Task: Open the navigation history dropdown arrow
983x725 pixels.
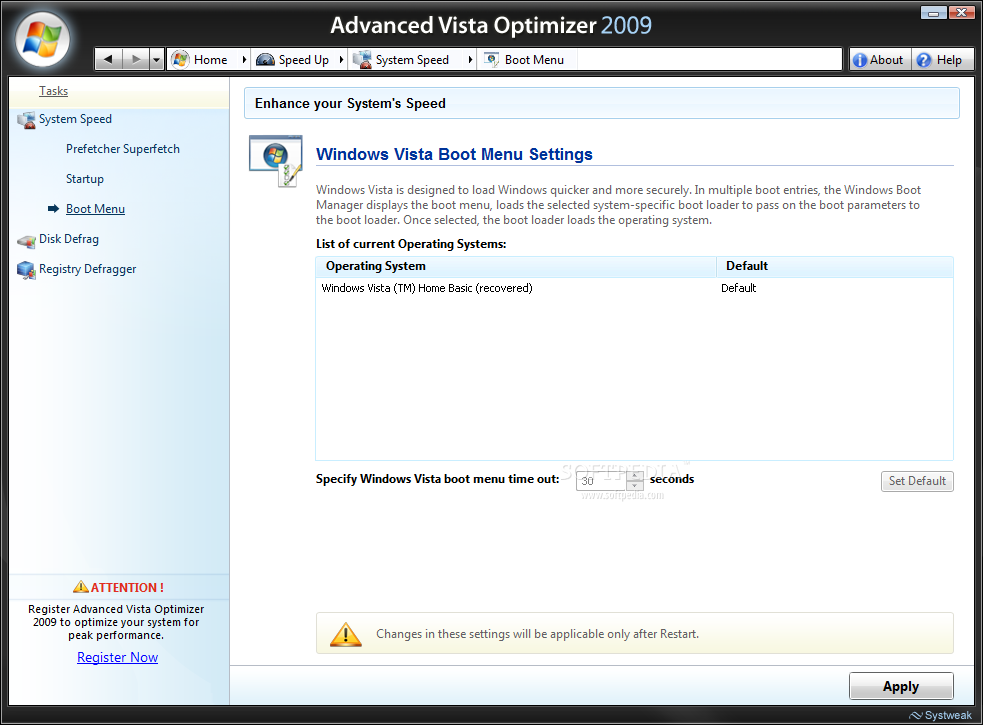Action: [x=157, y=60]
